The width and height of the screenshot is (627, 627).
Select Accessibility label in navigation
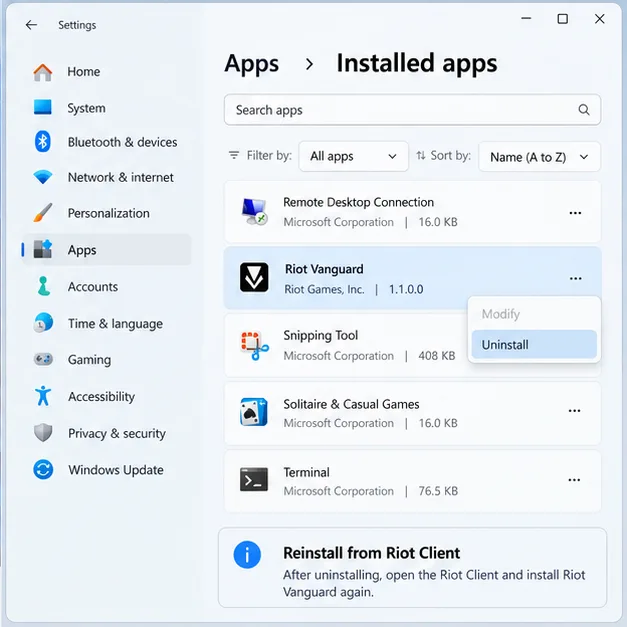click(x=102, y=397)
